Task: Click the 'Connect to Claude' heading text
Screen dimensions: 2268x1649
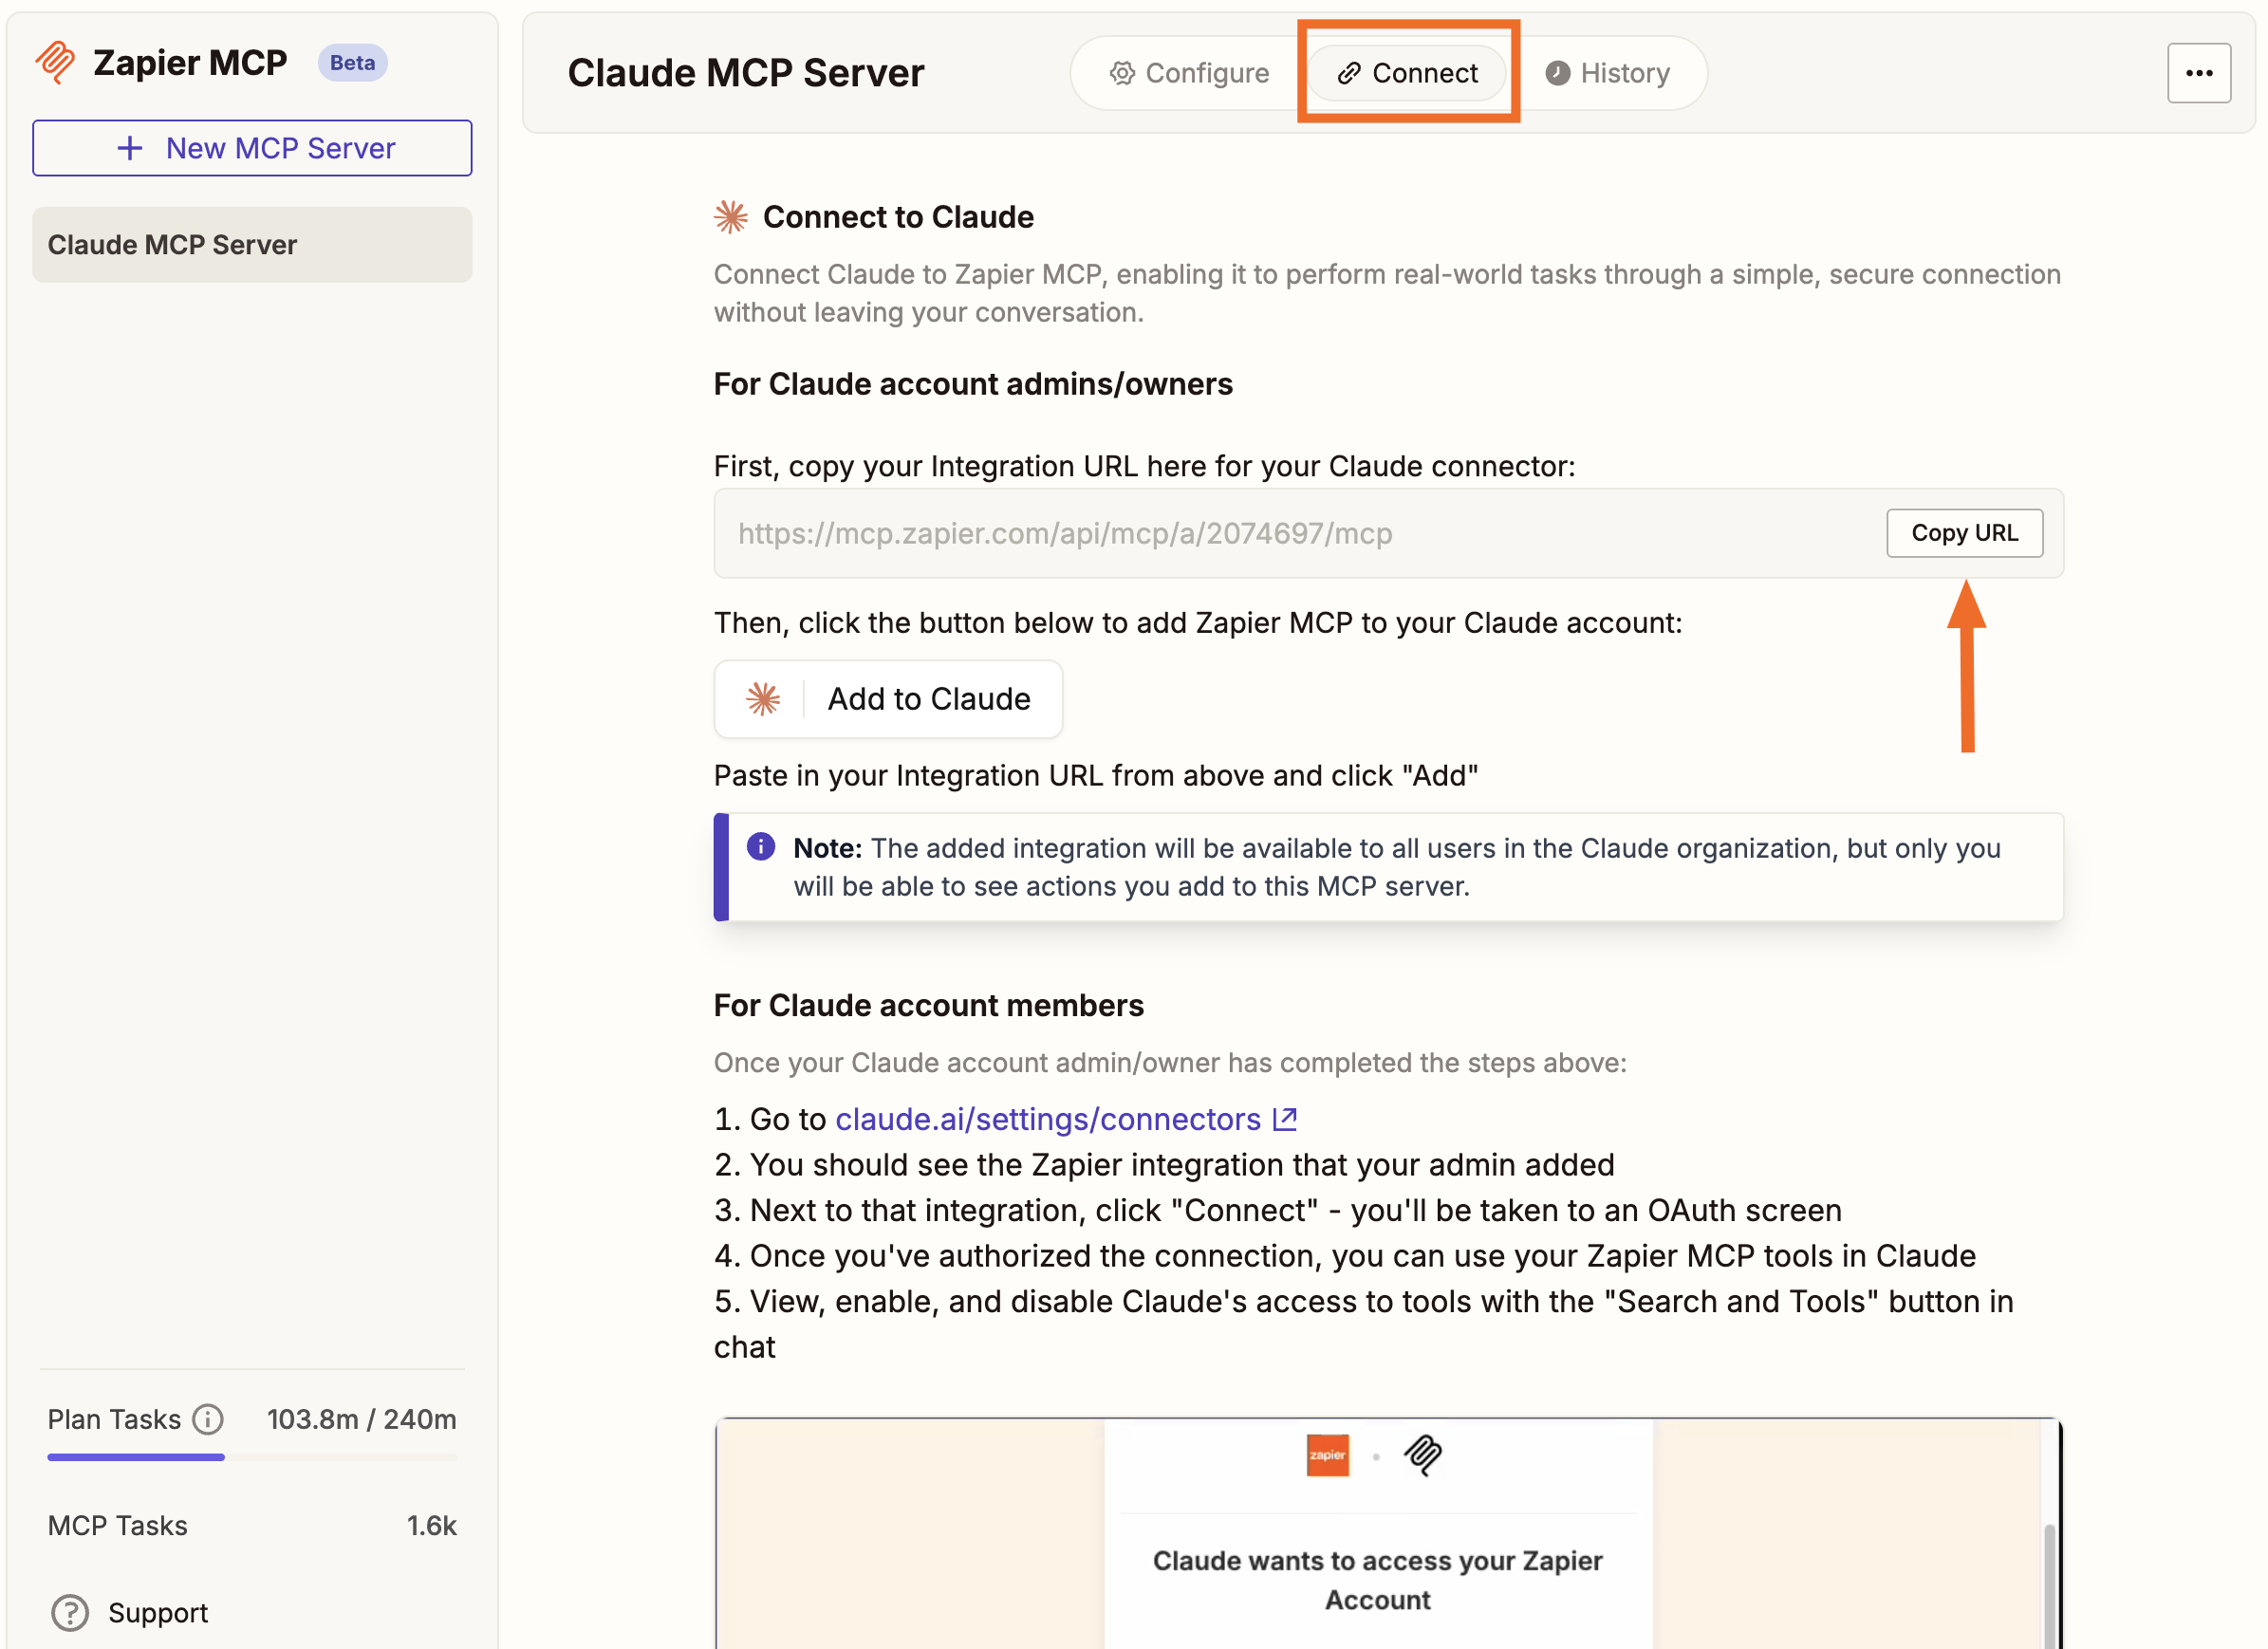Action: pyautogui.click(x=898, y=217)
